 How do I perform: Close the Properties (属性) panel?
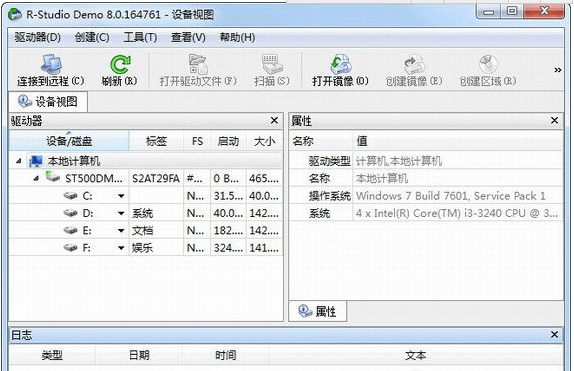[554, 120]
